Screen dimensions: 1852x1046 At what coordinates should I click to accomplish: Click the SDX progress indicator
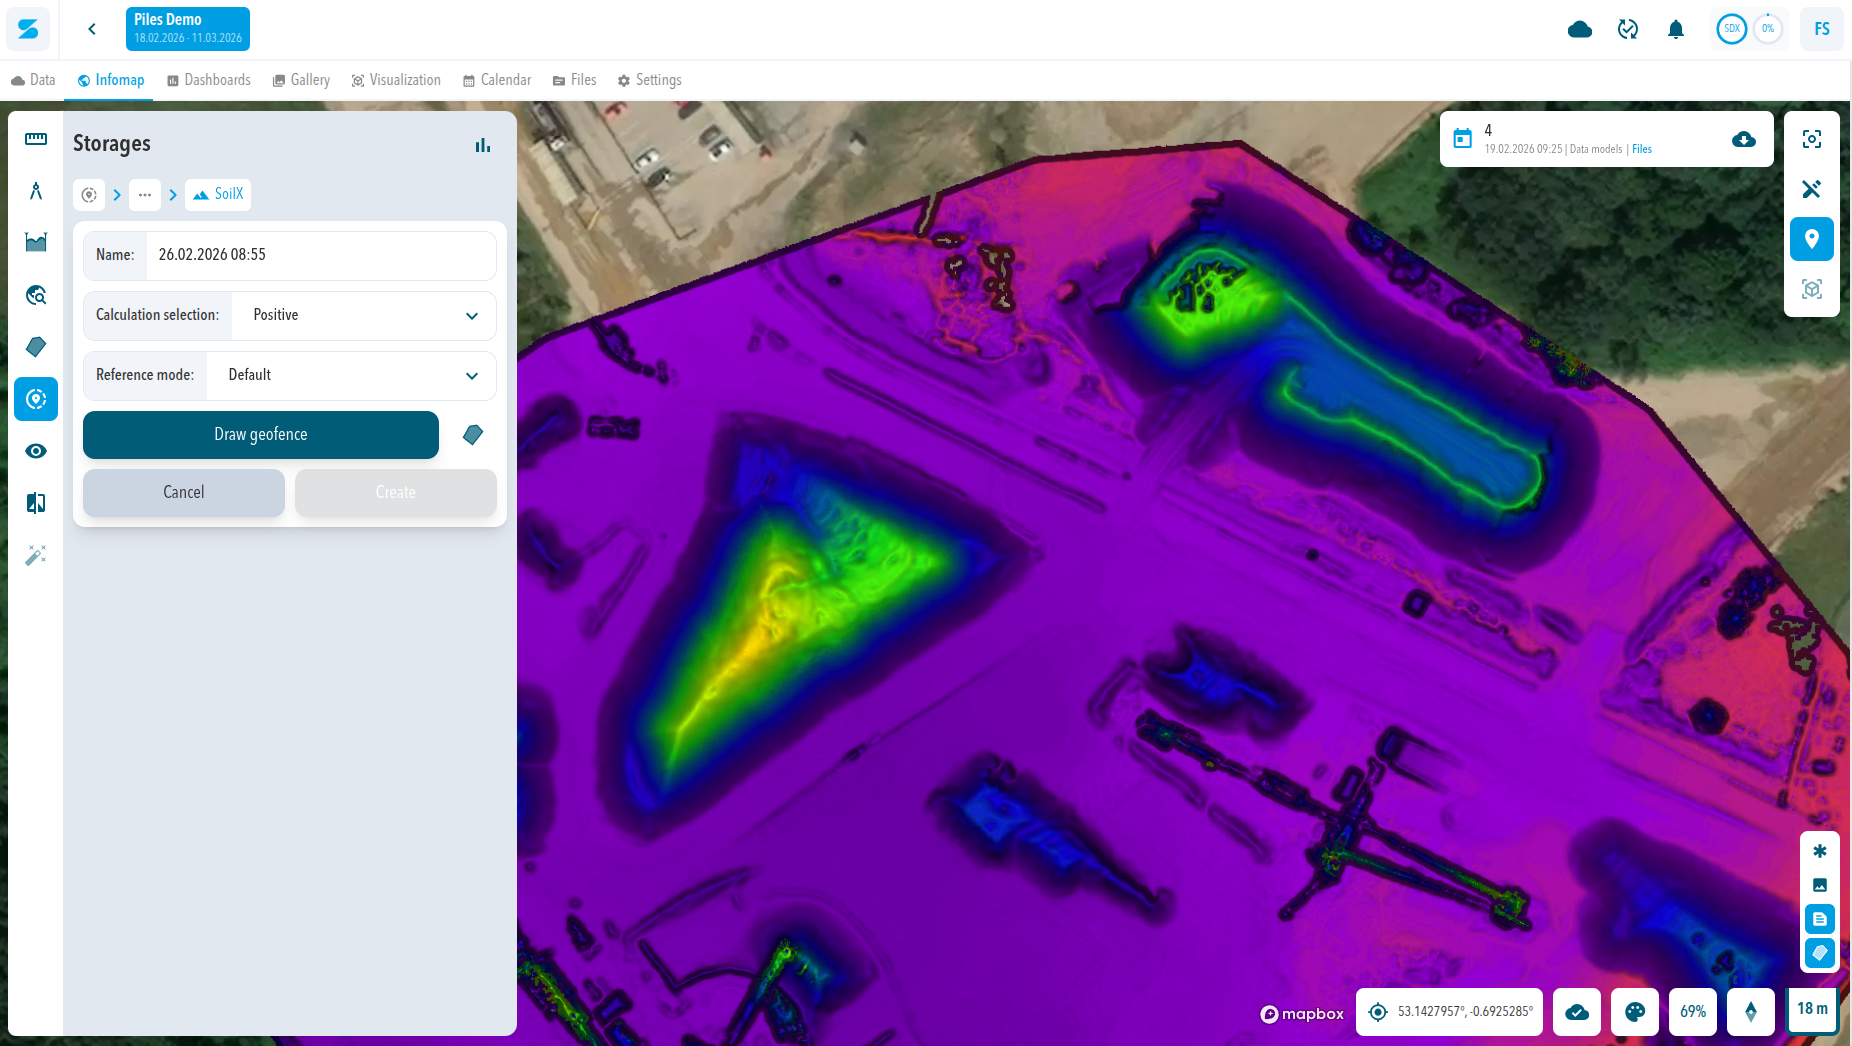[x=1732, y=29]
